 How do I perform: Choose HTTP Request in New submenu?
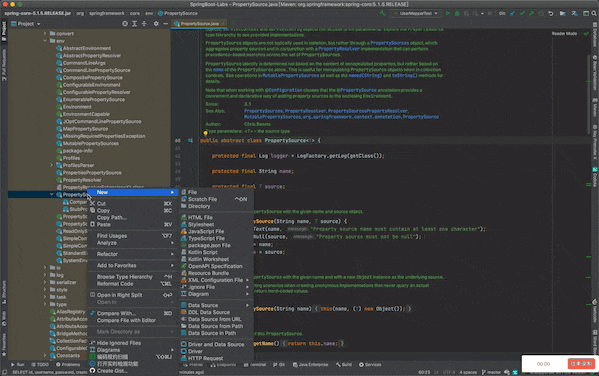[216, 358]
